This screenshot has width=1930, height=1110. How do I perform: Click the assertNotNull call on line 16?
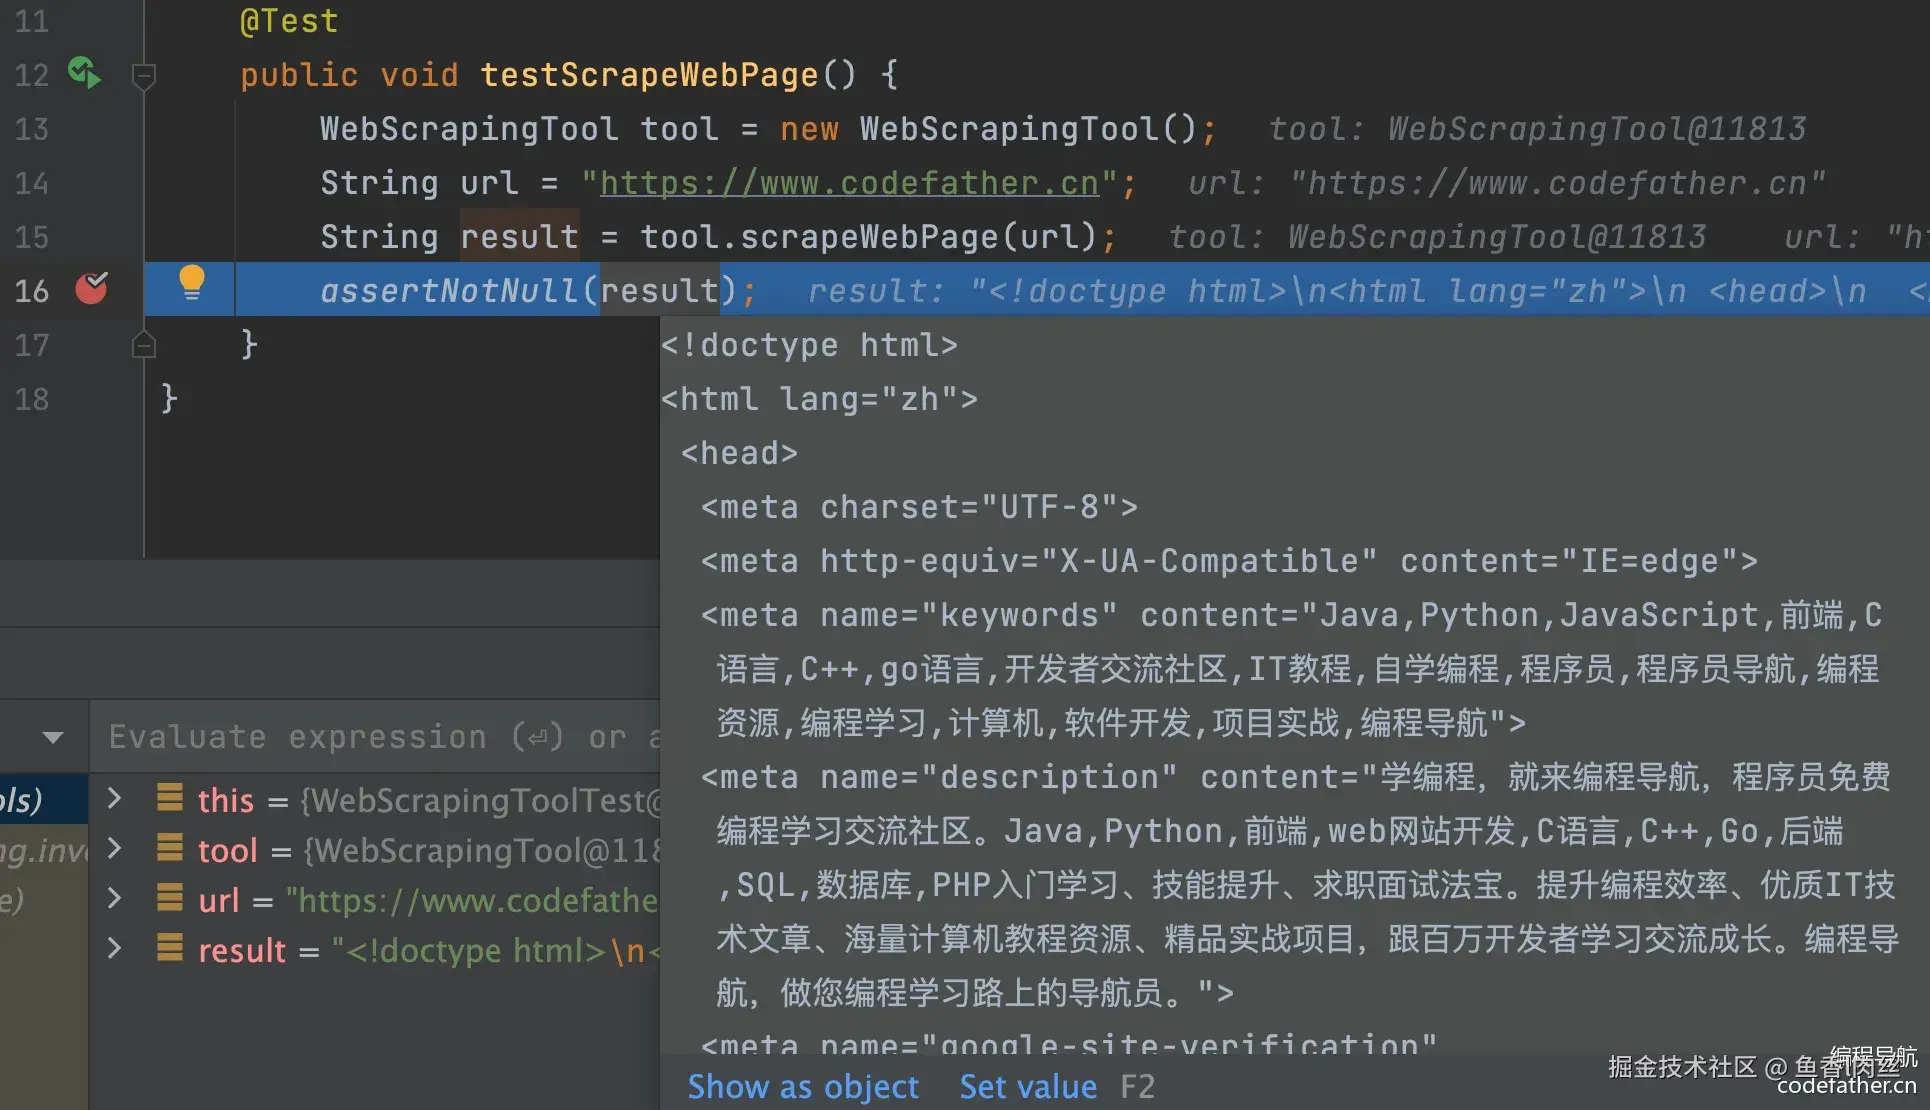449,291
